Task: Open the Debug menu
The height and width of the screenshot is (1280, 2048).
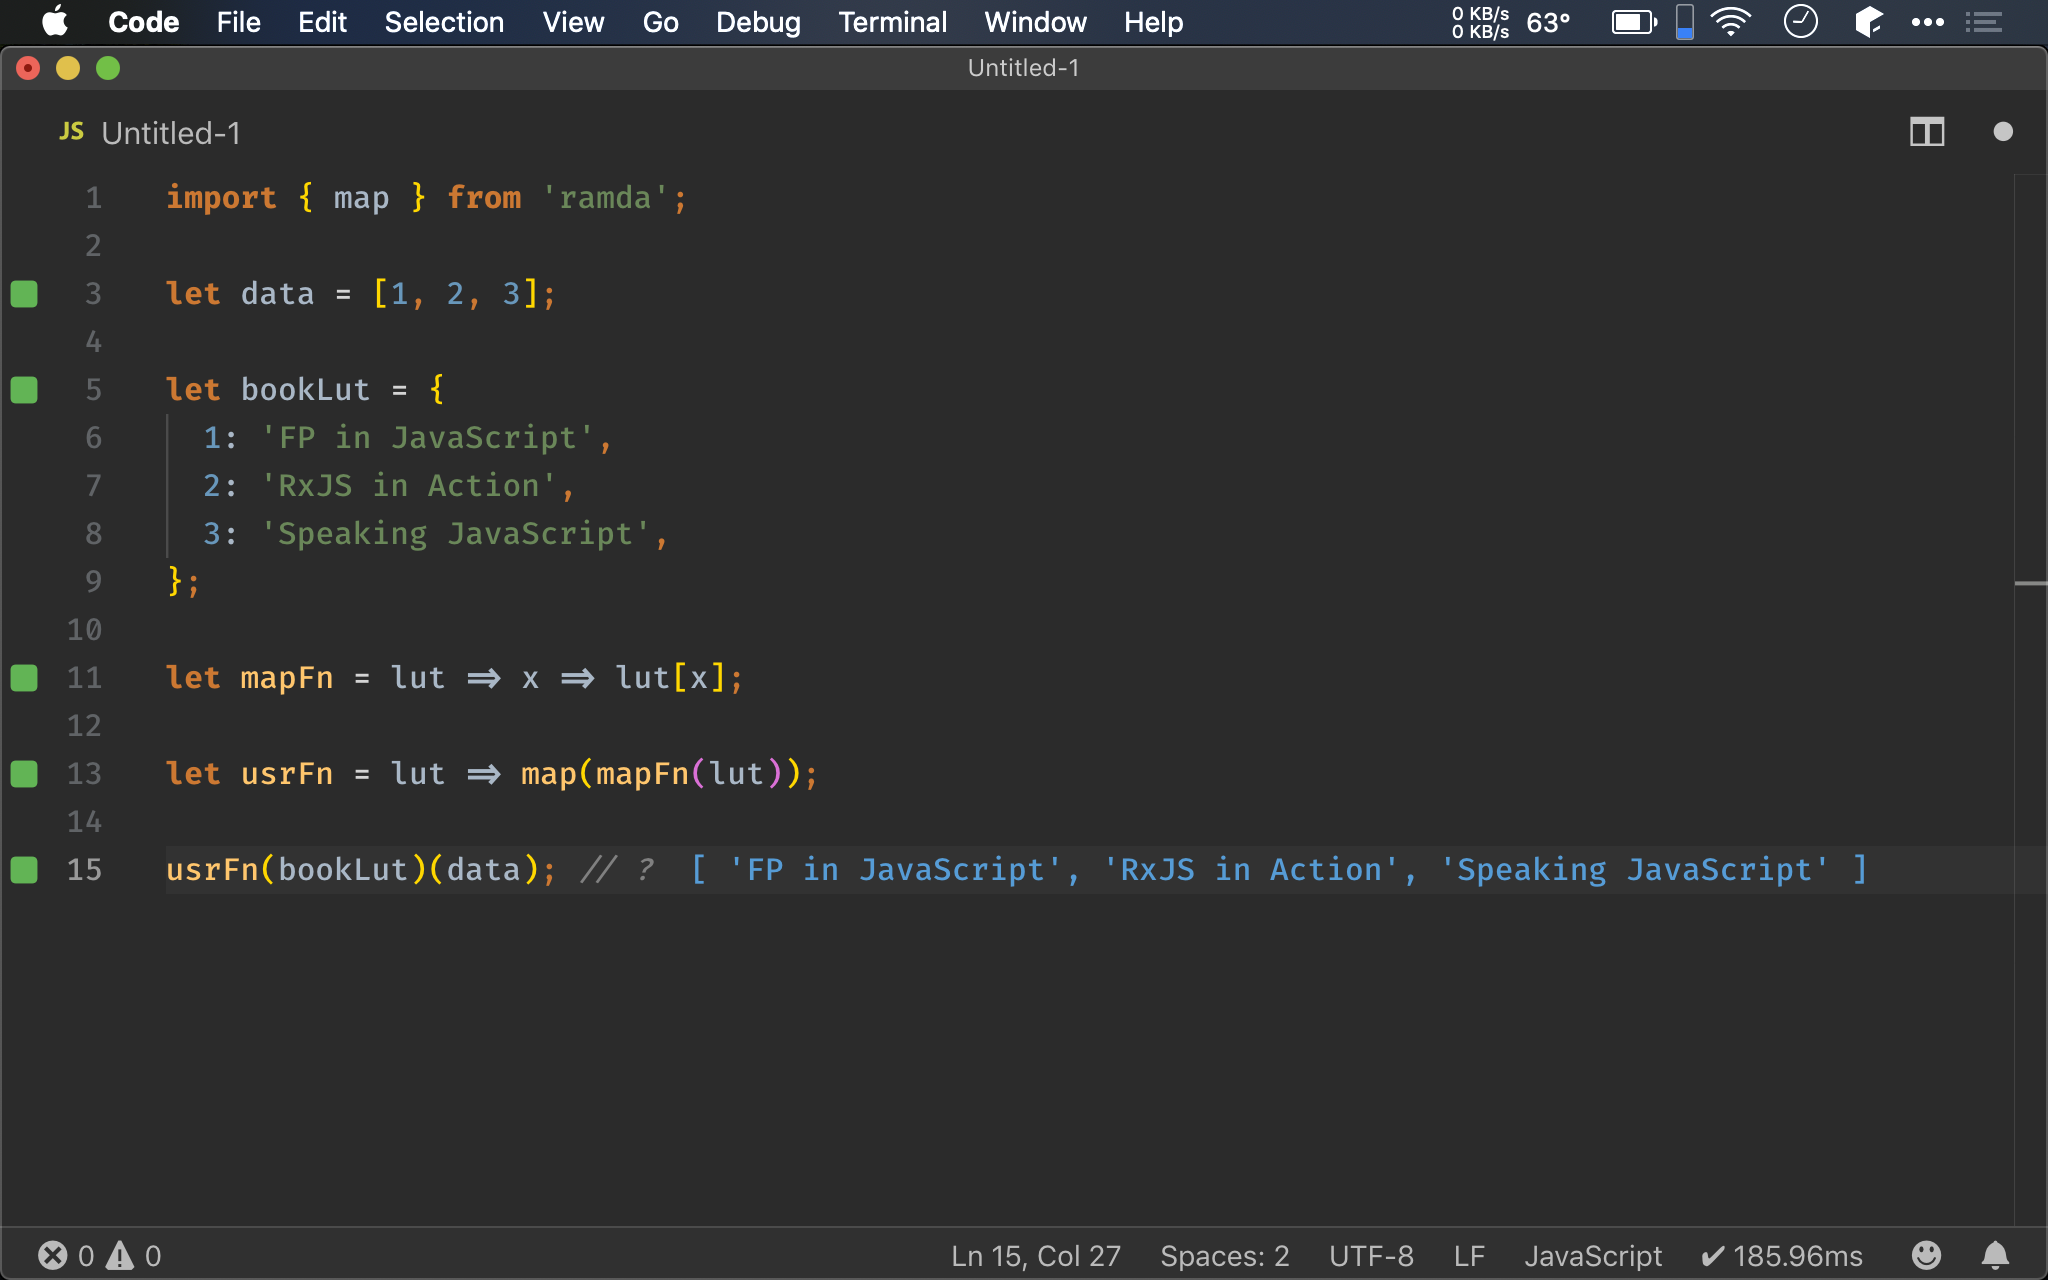Action: 758,22
